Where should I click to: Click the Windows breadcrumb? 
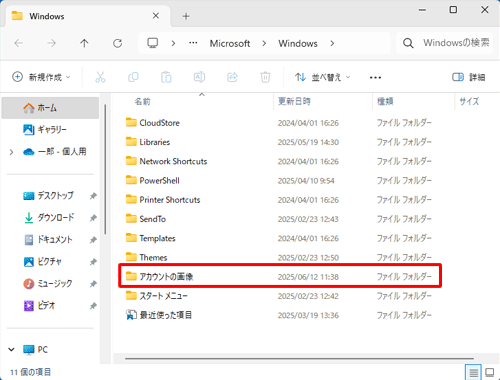pyautogui.click(x=298, y=43)
